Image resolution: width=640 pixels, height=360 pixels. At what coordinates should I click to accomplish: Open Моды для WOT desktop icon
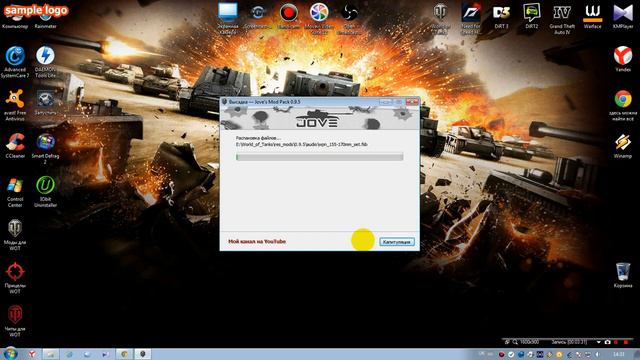coord(15,234)
